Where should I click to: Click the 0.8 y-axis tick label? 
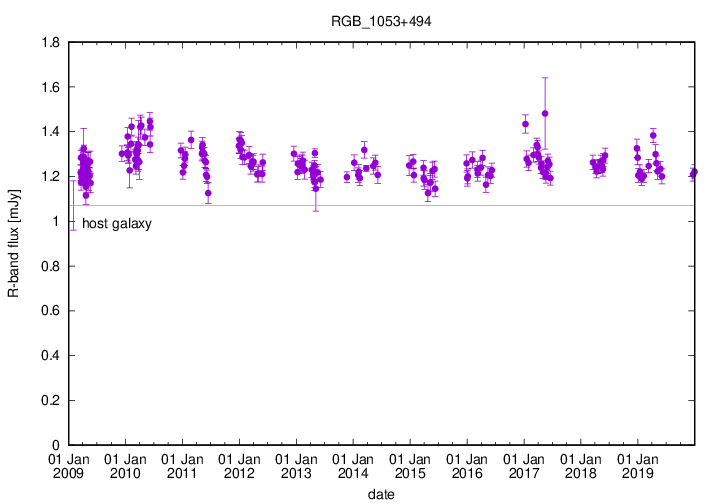pos(50,266)
